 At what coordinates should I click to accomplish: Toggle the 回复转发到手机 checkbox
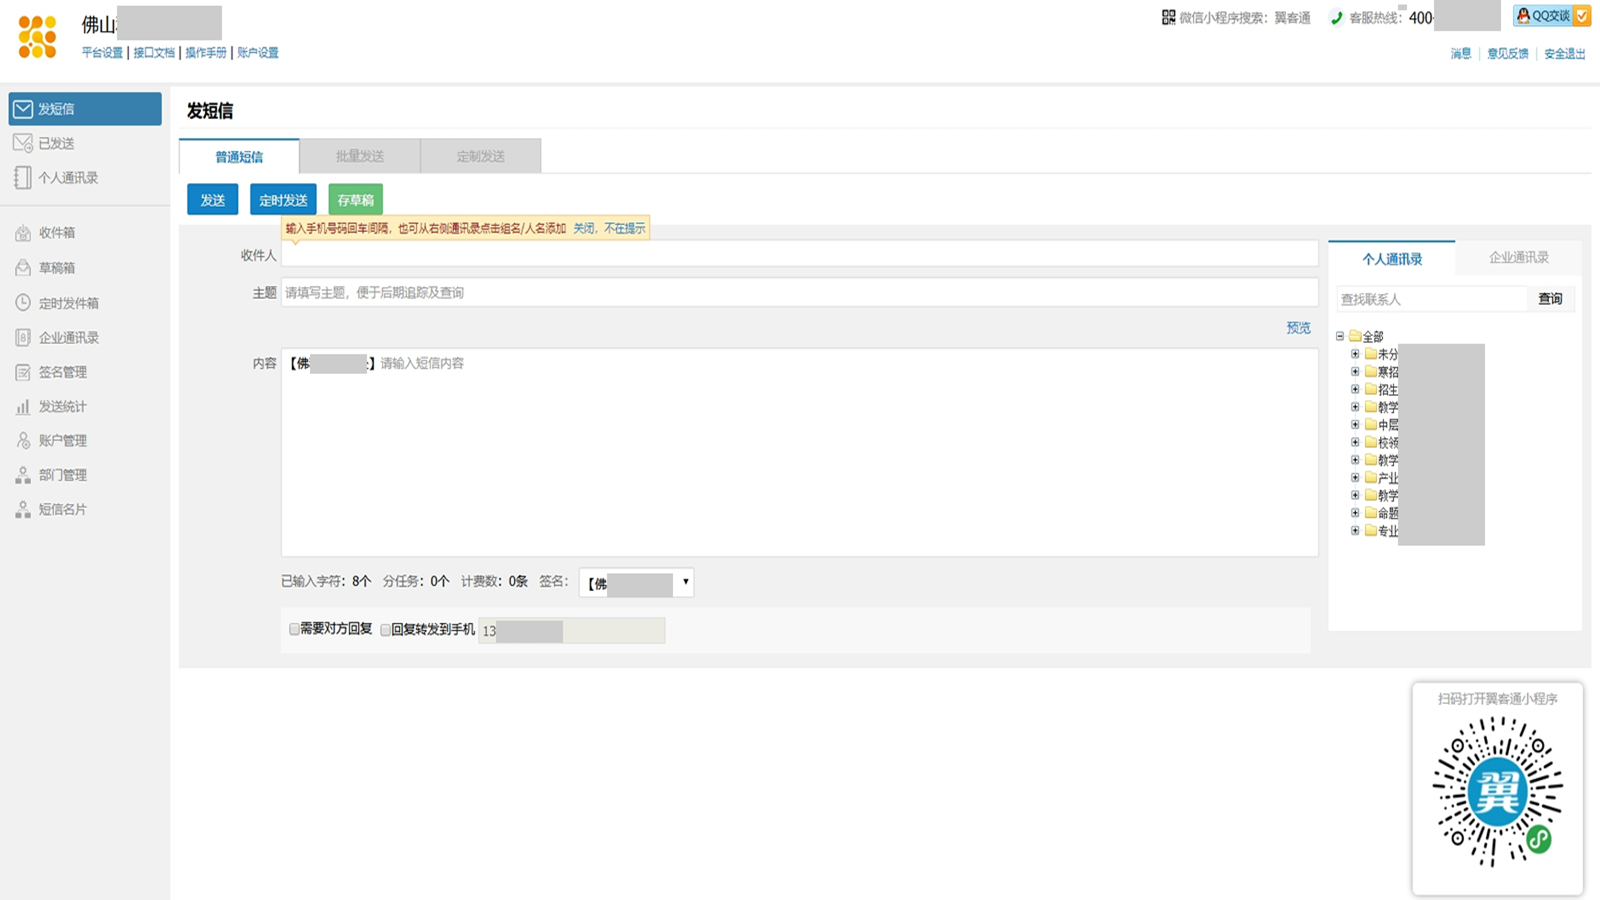[x=385, y=630]
